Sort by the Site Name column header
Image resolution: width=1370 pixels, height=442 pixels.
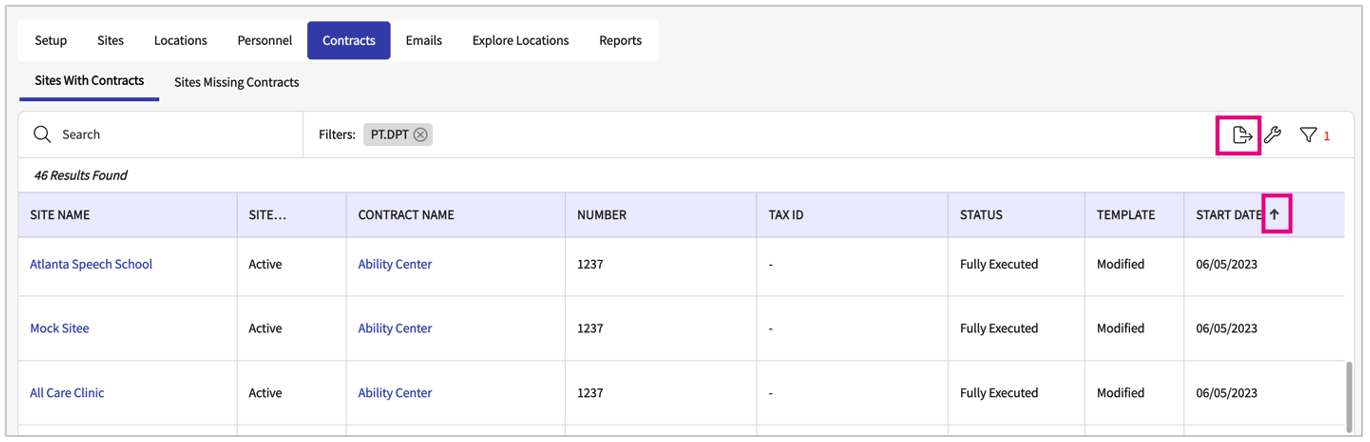pos(60,215)
